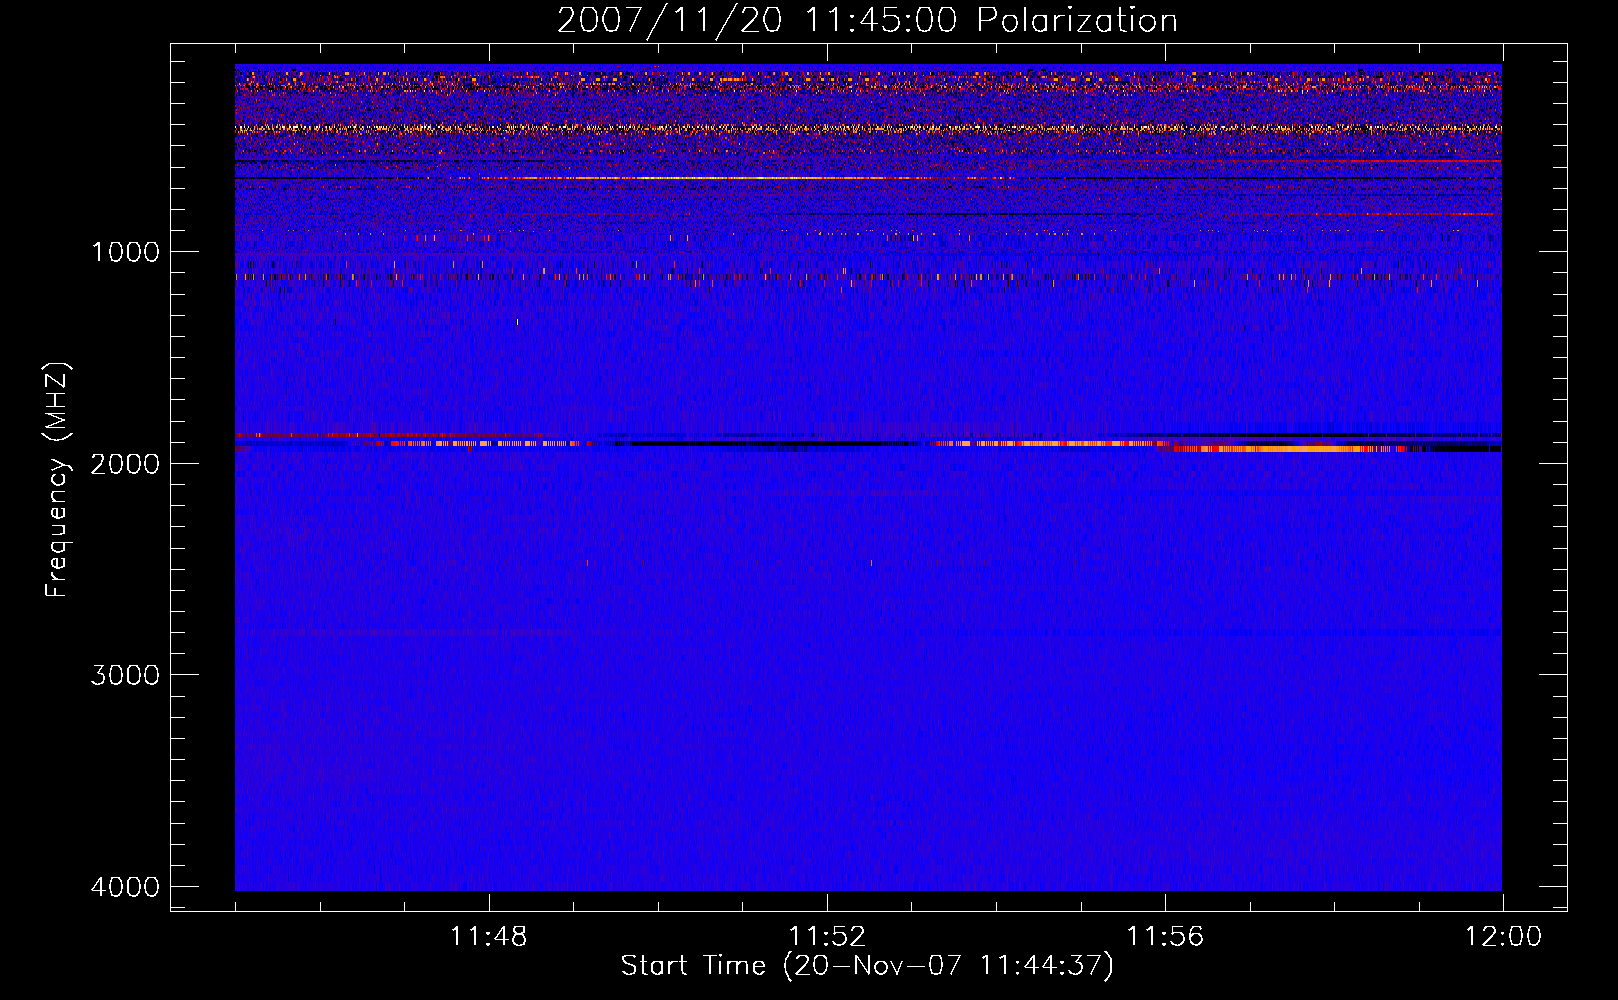Image resolution: width=1618 pixels, height=1000 pixels.
Task: Click the black band segment just above 2000 MHz
Action: 760,443
